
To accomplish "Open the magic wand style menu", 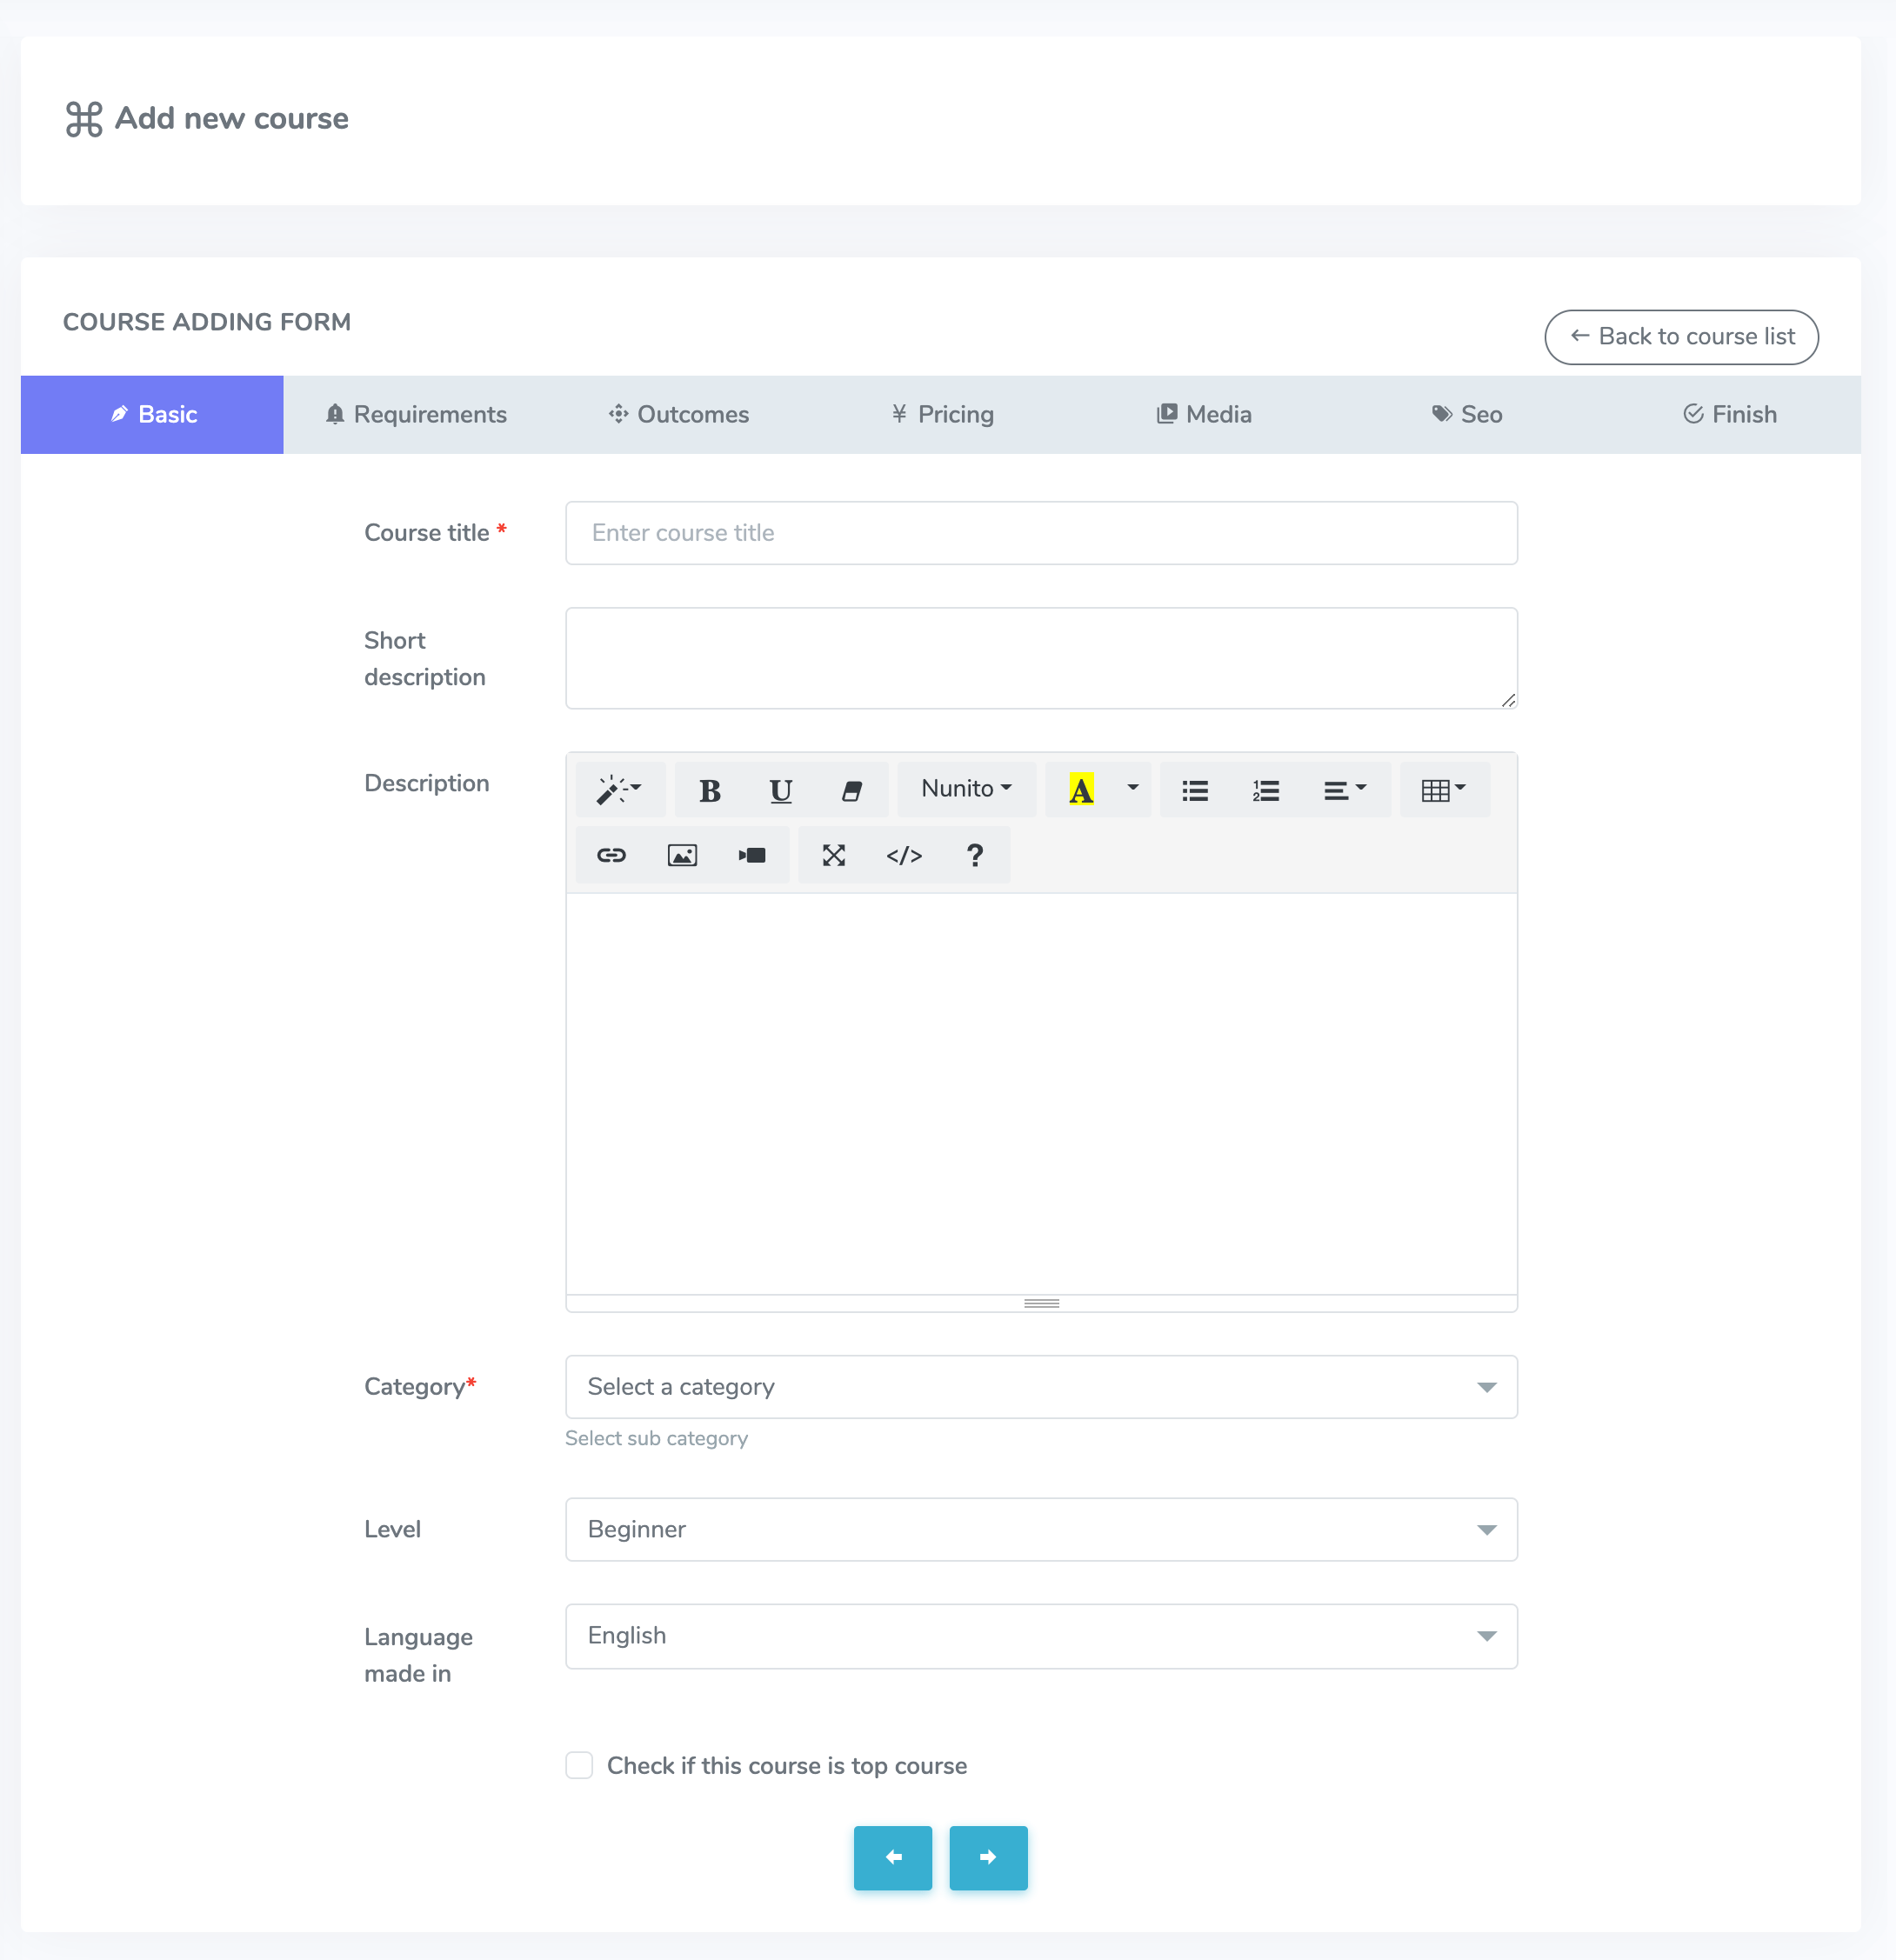I will click(x=620, y=790).
